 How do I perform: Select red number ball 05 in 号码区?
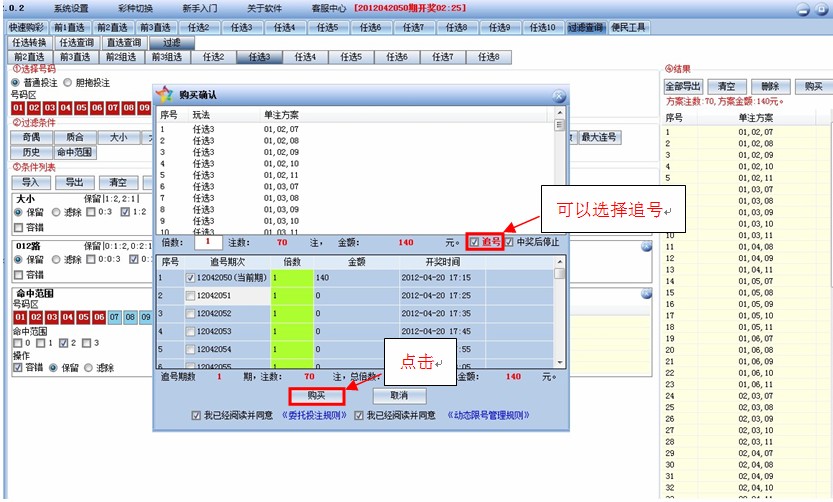pyautogui.click(x=82, y=107)
